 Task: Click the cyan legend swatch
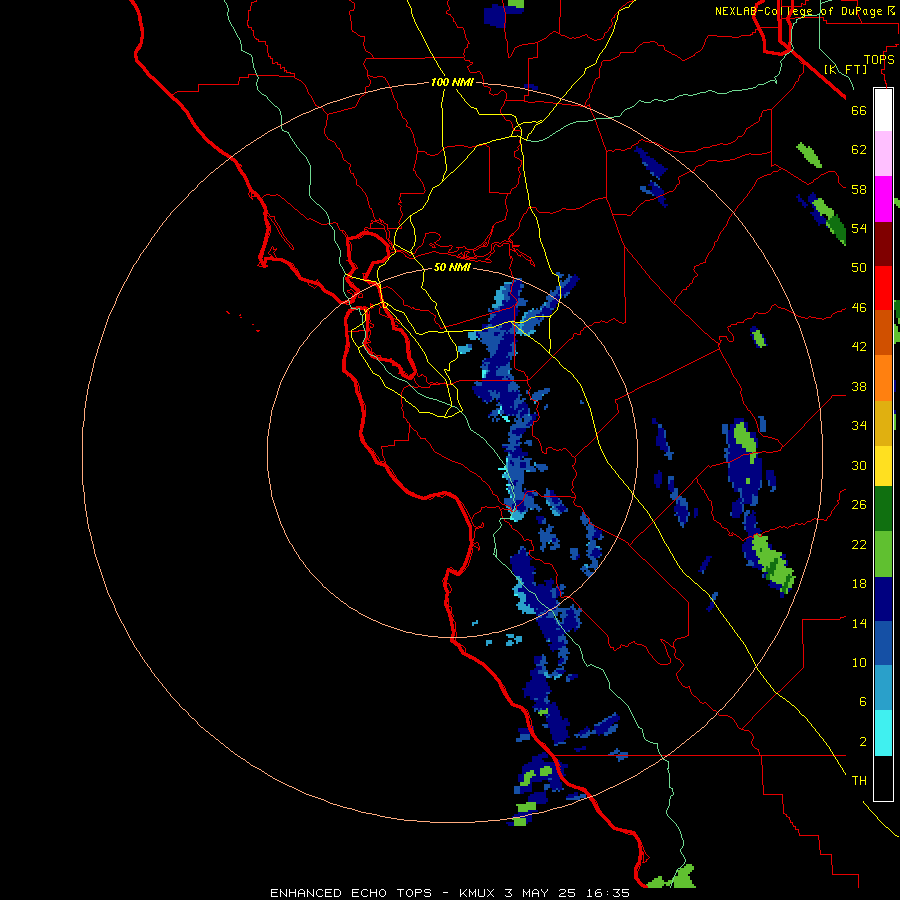tap(883, 733)
